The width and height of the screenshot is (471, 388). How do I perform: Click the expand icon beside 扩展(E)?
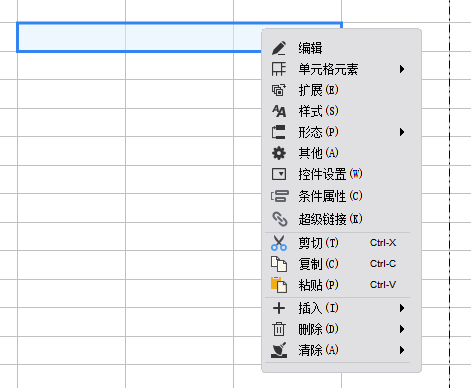click(279, 90)
